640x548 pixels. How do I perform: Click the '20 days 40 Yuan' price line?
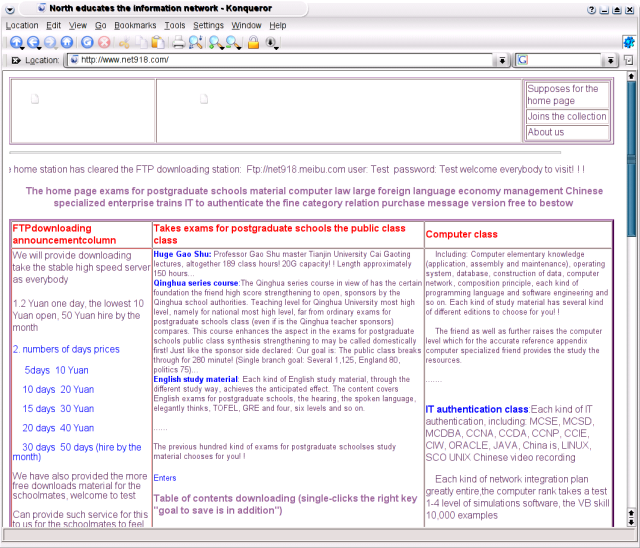point(58,428)
